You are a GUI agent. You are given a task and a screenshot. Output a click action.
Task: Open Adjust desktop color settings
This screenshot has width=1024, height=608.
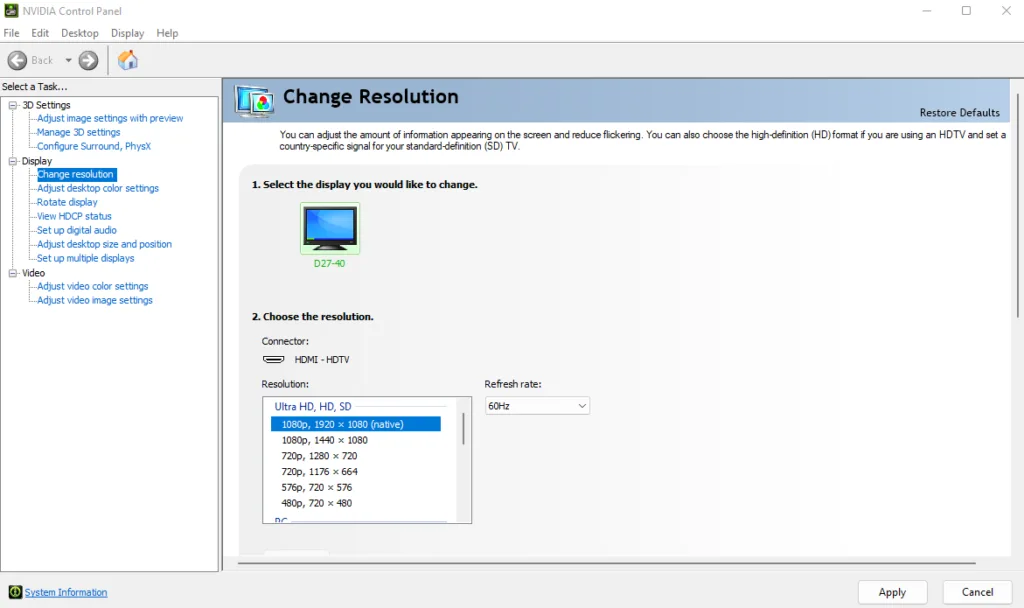pyautogui.click(x=98, y=188)
